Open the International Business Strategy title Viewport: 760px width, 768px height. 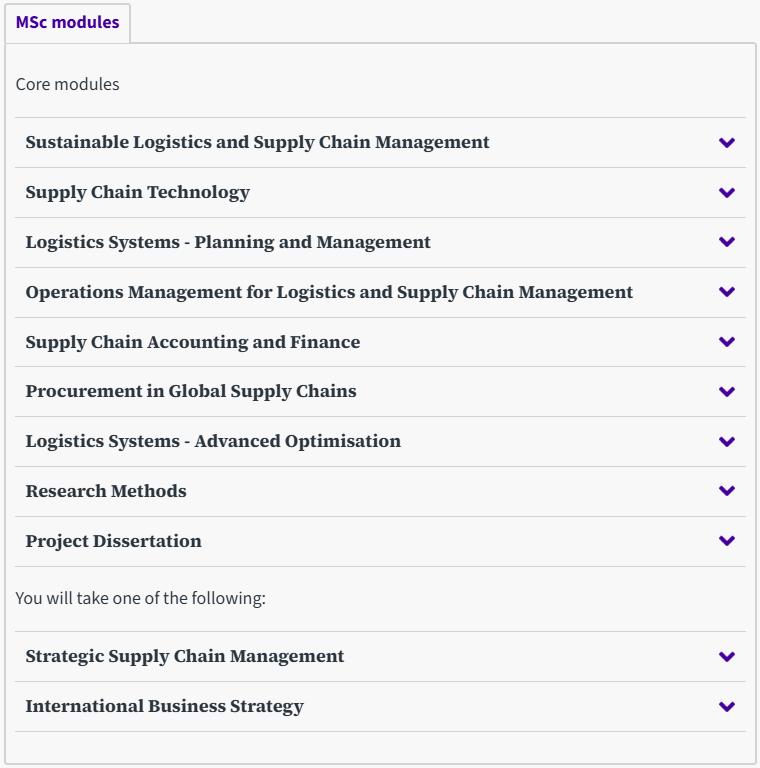coord(164,706)
